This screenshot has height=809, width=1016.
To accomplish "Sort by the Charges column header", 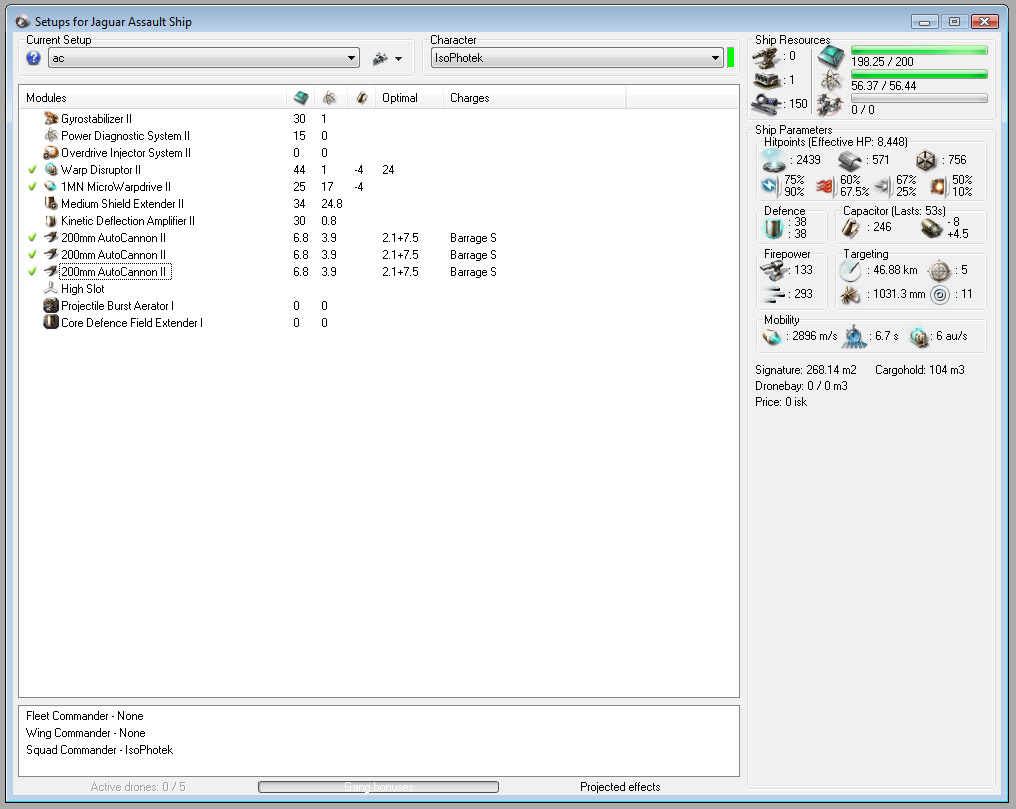I will pos(535,98).
